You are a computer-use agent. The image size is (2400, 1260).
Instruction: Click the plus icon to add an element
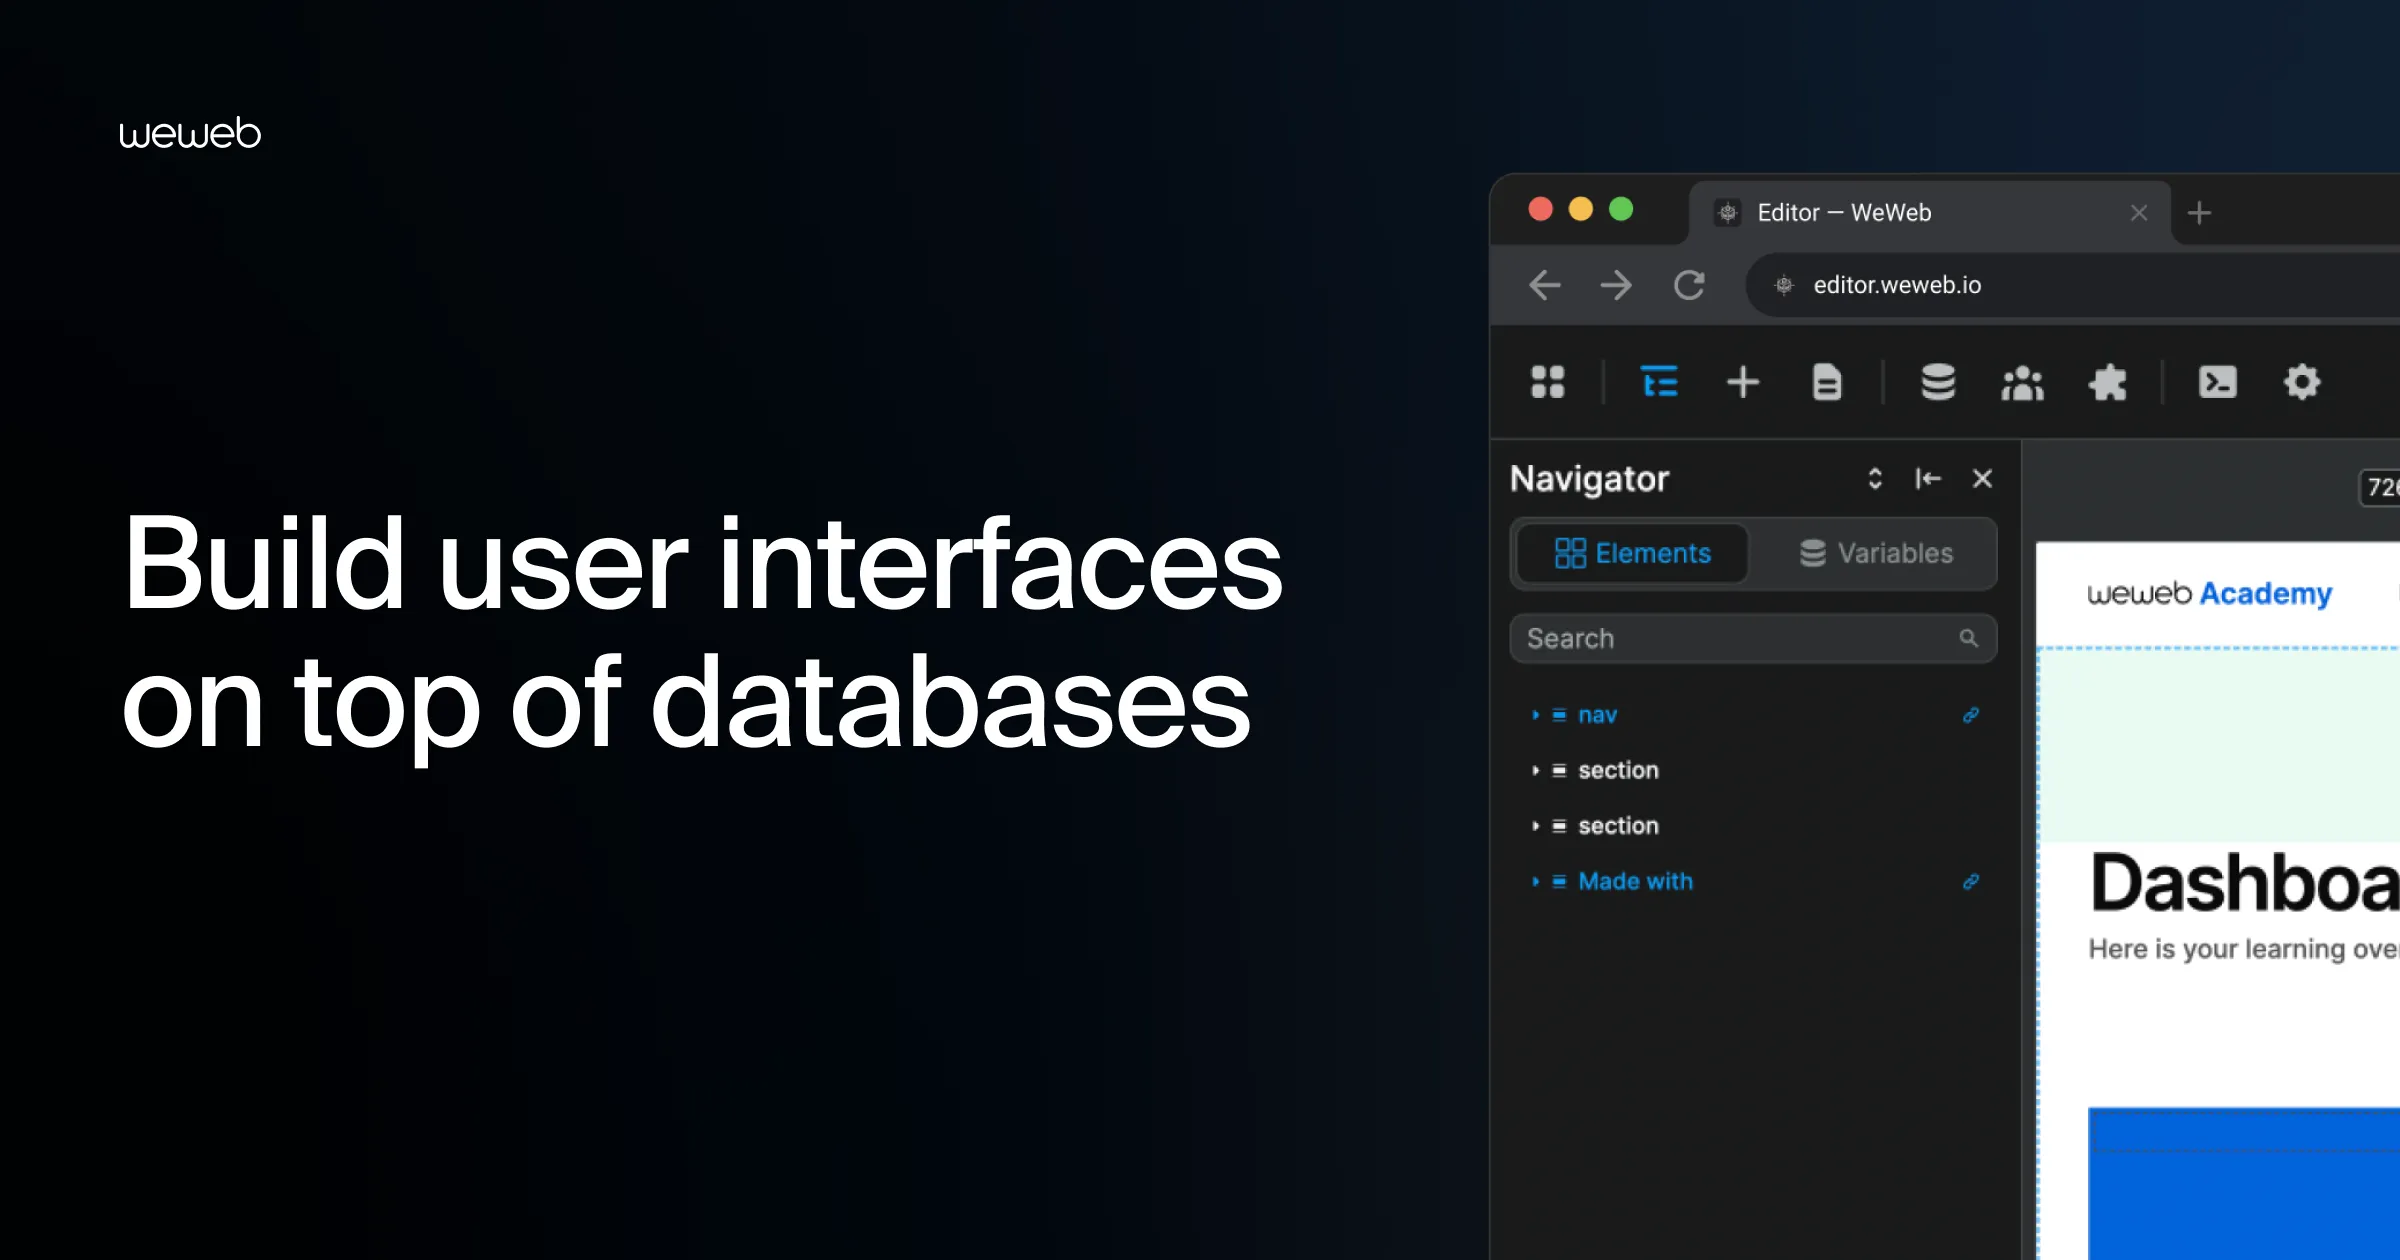click(x=1743, y=383)
